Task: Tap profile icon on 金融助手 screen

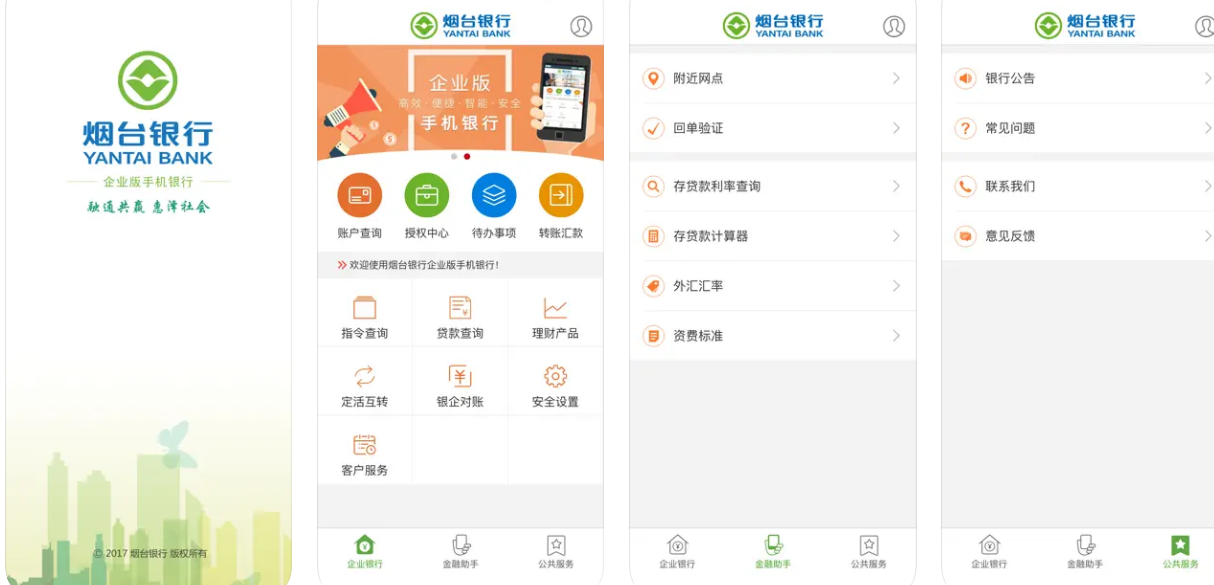Action: click(x=894, y=26)
